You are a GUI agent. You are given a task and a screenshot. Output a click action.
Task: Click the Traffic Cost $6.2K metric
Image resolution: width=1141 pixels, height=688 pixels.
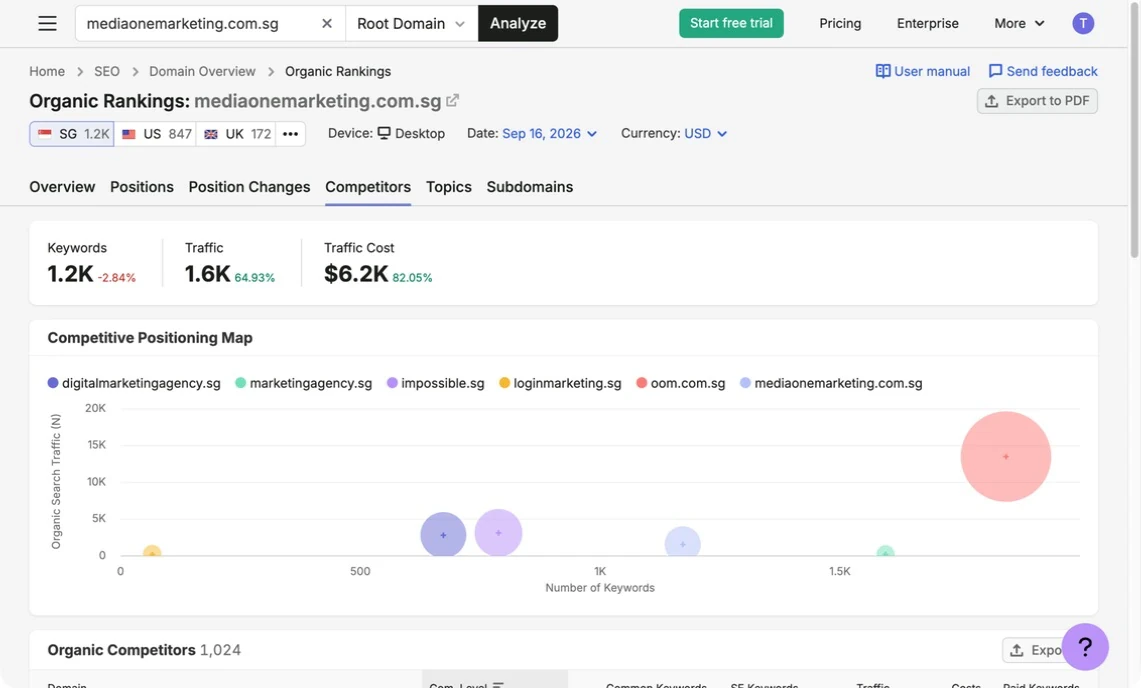(378, 263)
